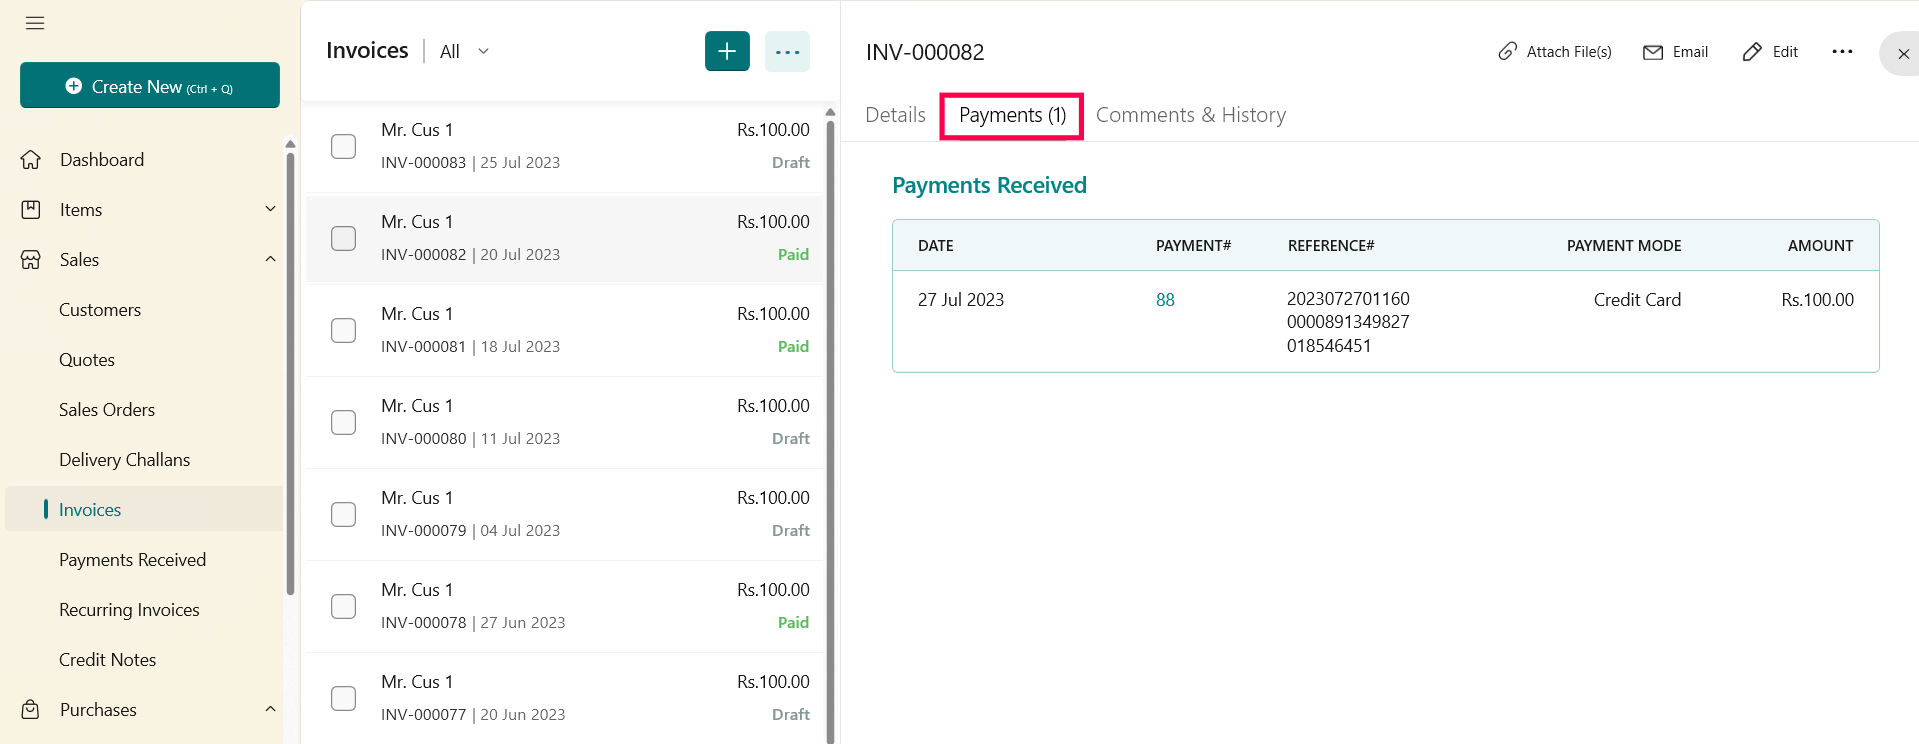
Task: Open the All invoices filter dropdown
Action: coord(465,52)
